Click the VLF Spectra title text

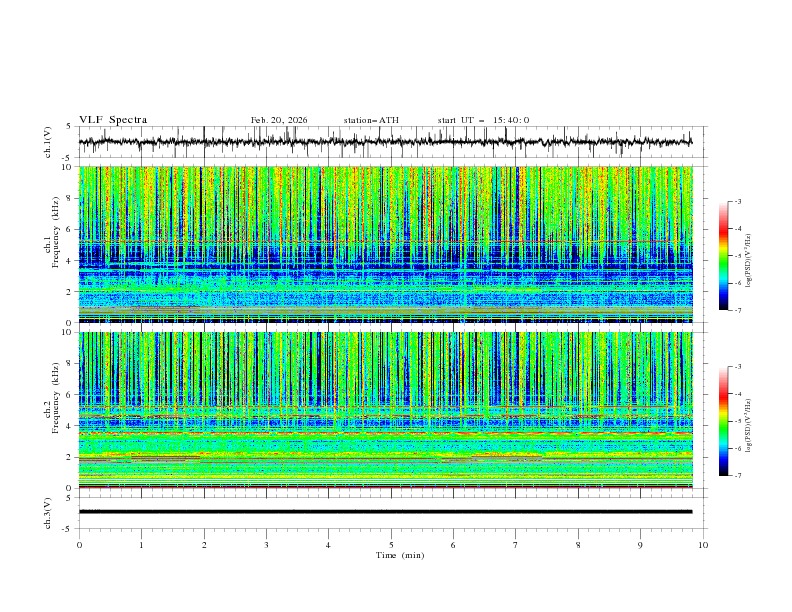(x=113, y=120)
